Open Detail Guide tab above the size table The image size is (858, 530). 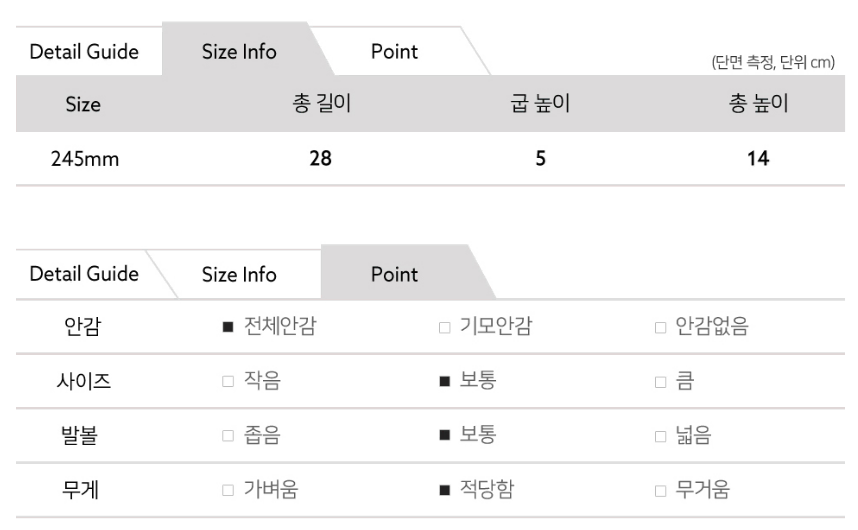coord(82,51)
